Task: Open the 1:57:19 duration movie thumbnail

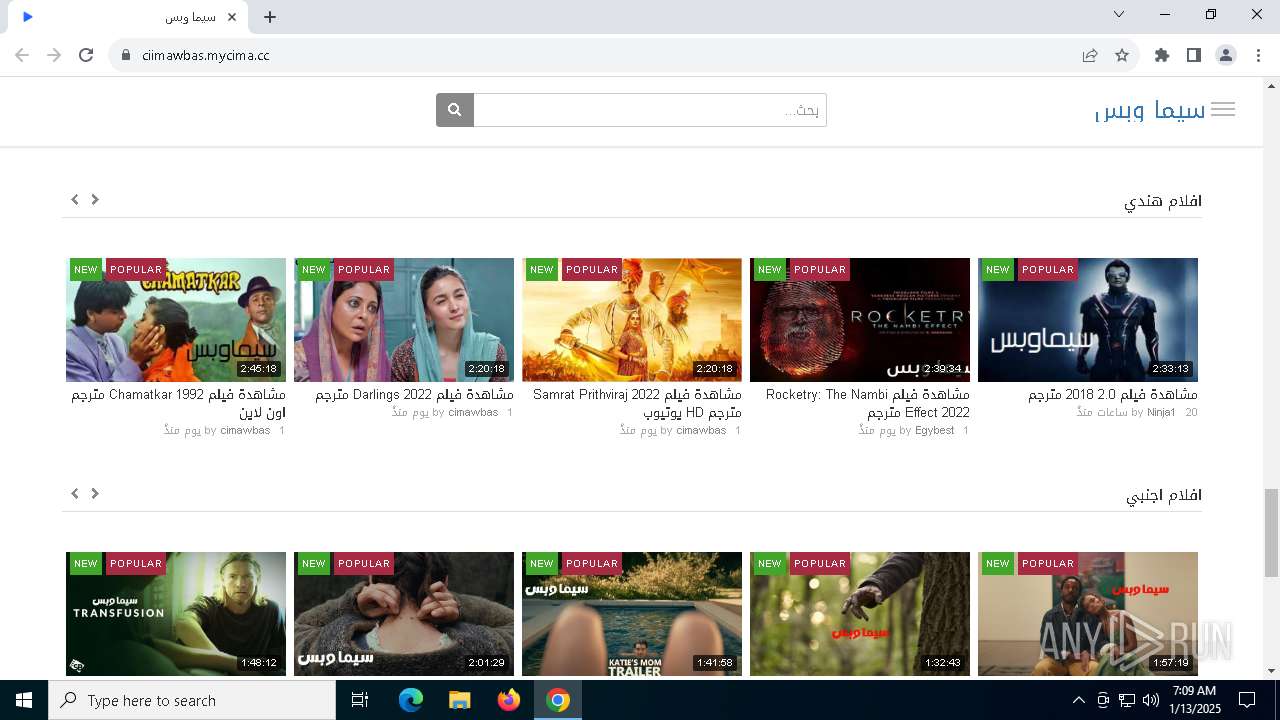Action: coord(1088,614)
